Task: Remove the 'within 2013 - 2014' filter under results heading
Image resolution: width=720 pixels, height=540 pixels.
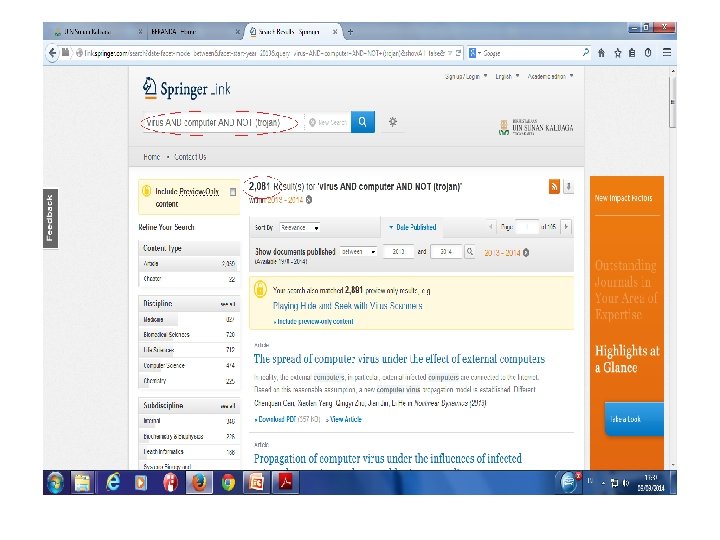Action: click(x=309, y=200)
